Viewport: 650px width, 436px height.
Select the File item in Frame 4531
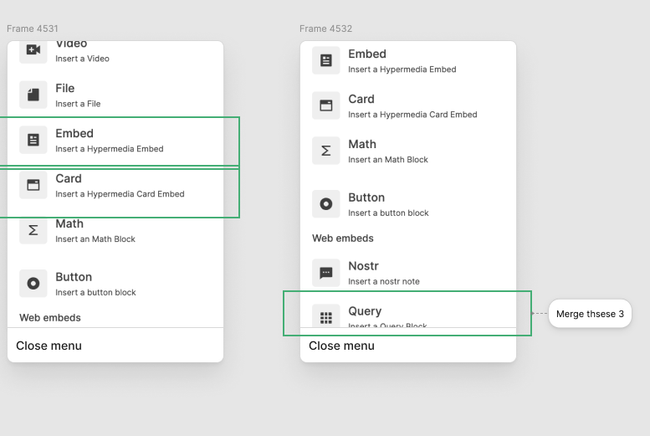tap(115, 95)
